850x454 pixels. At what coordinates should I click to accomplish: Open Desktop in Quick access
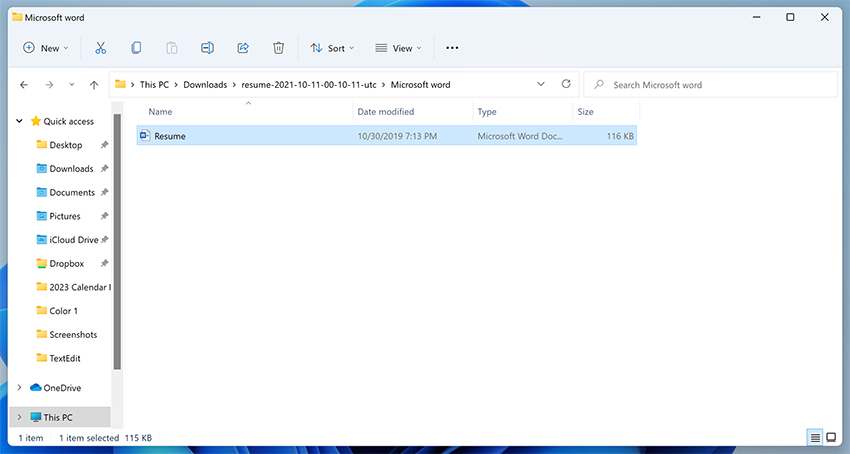pos(66,145)
